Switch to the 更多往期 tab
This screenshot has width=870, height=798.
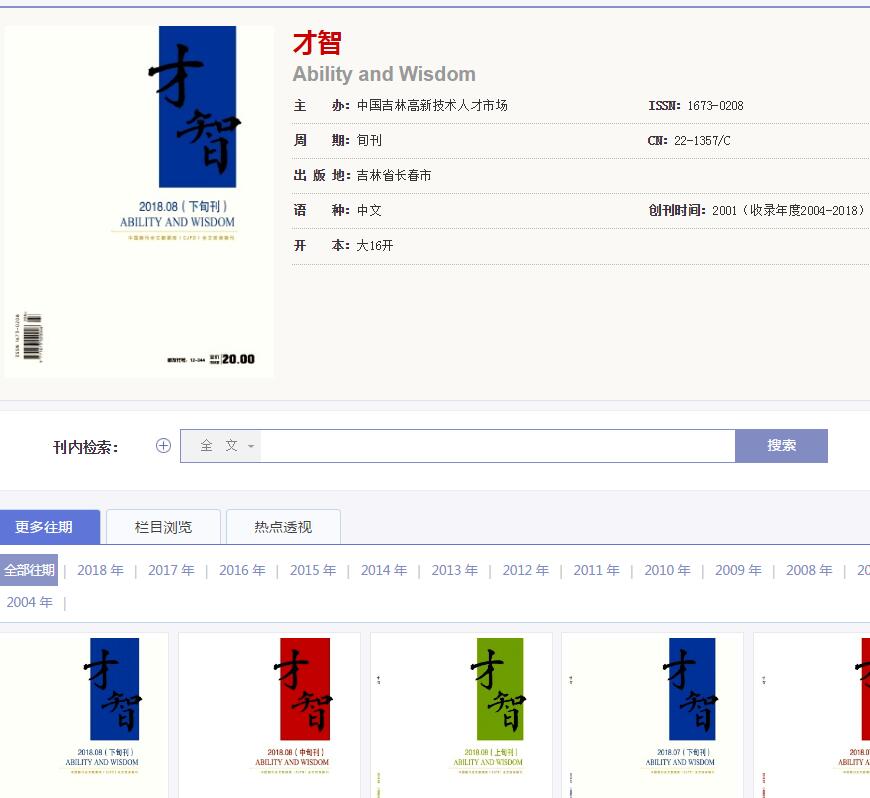49,527
